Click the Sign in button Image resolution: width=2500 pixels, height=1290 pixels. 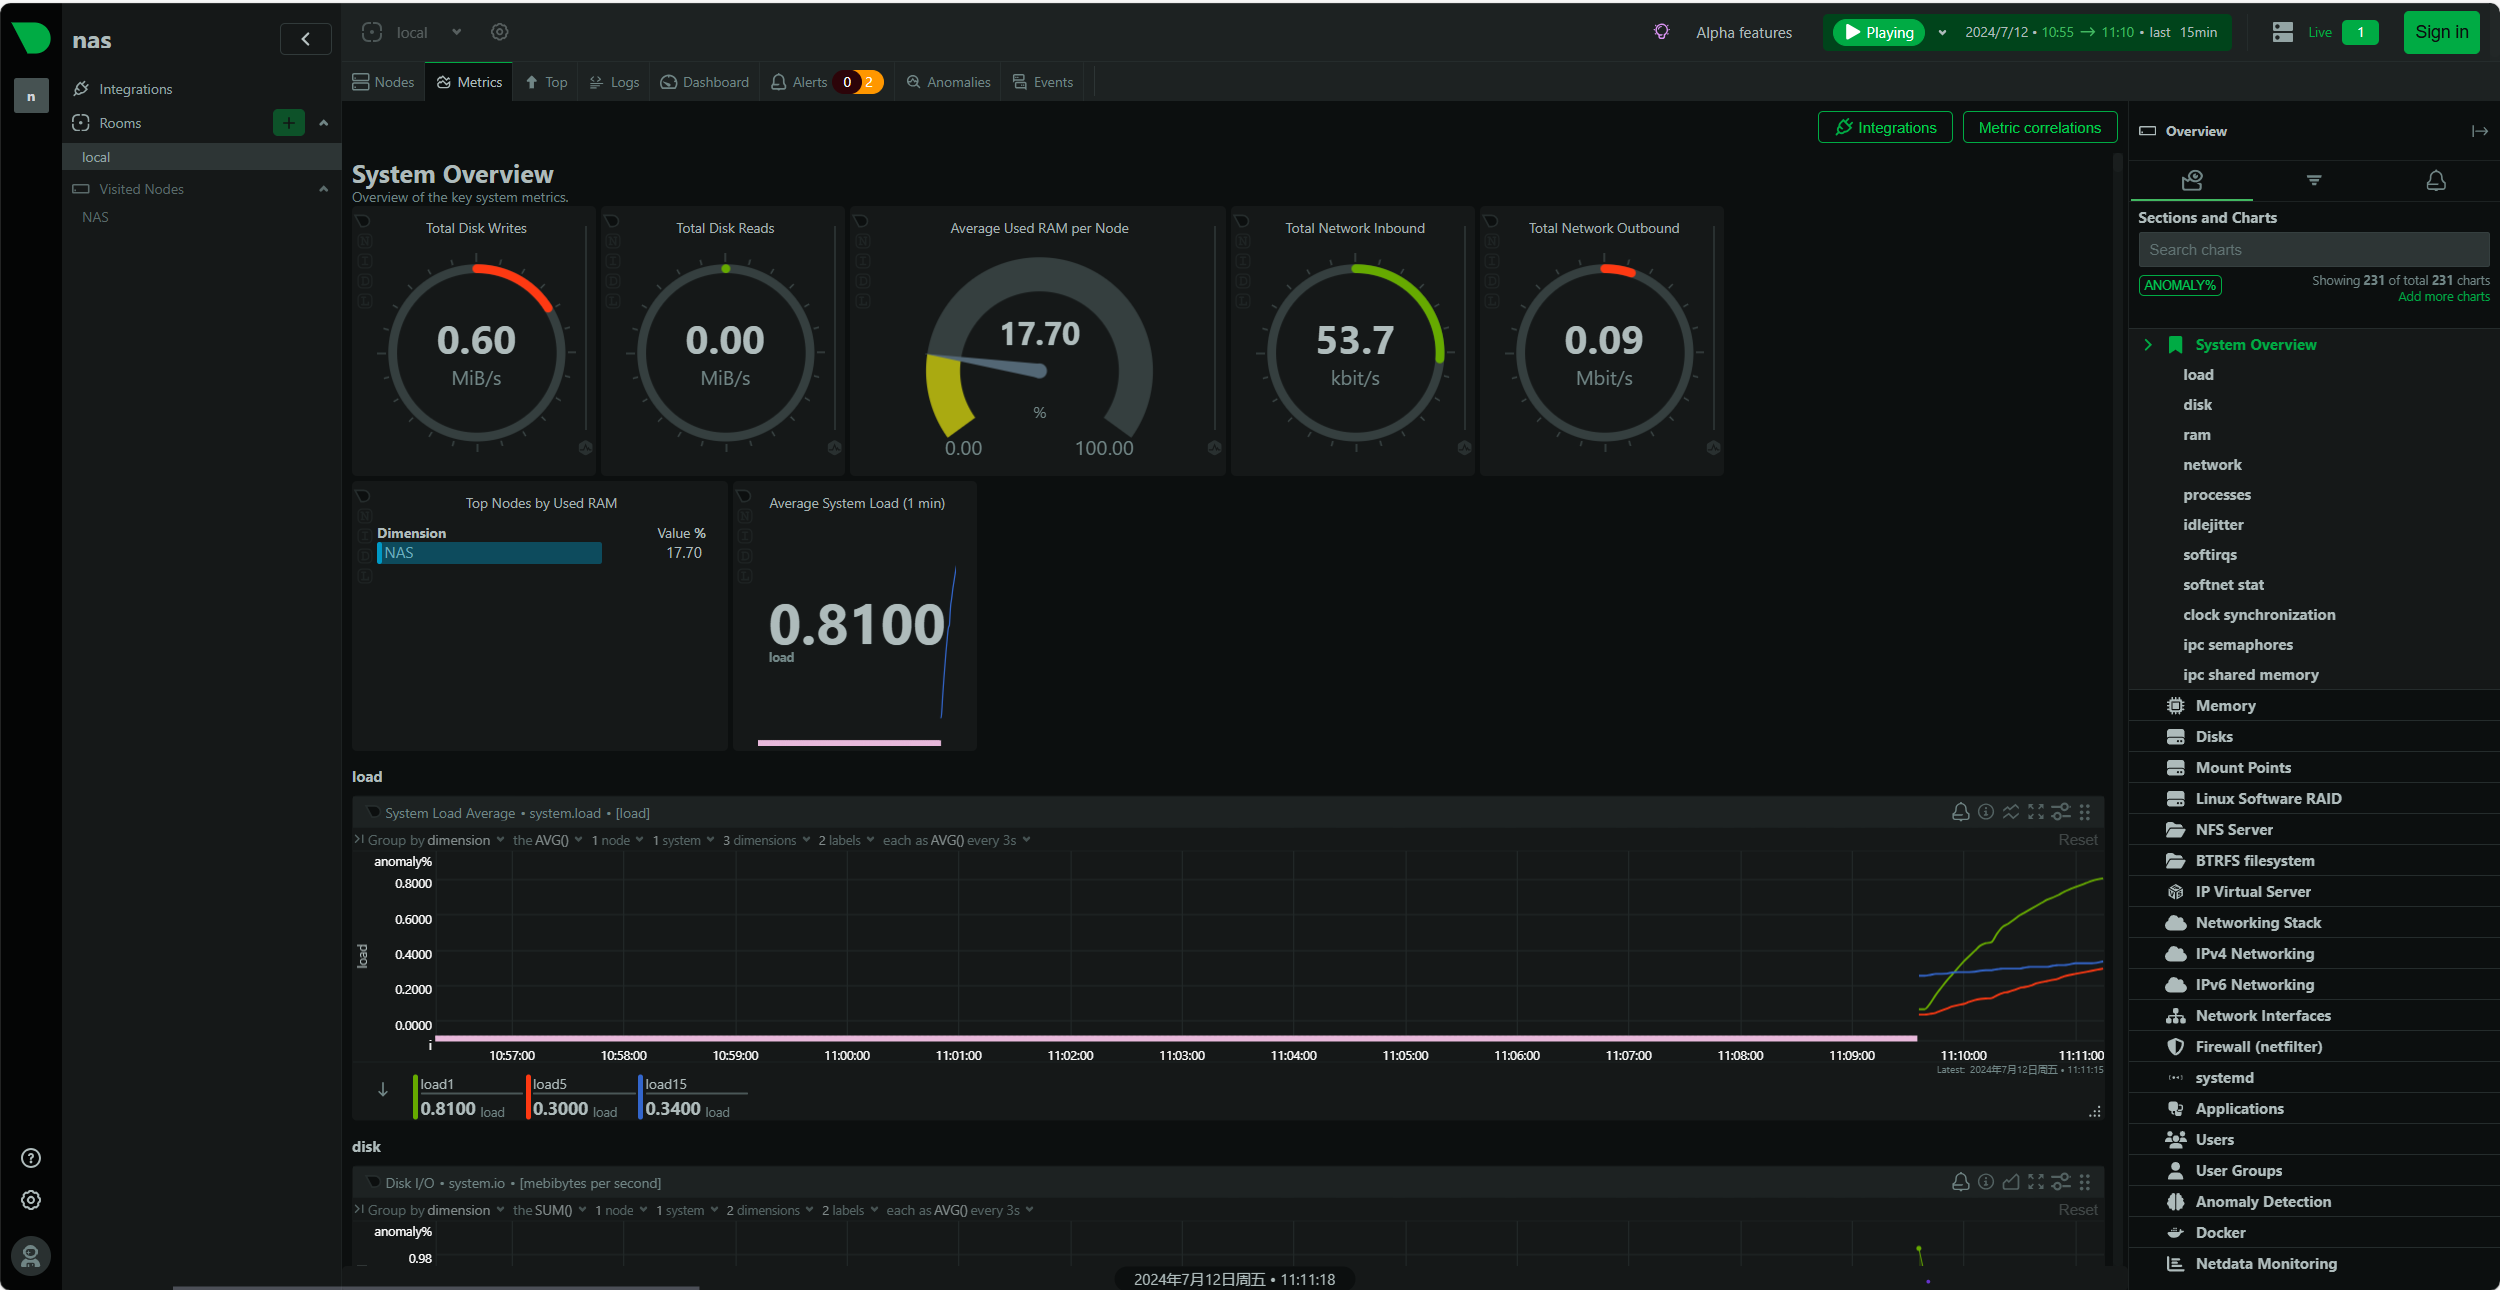point(2441,32)
